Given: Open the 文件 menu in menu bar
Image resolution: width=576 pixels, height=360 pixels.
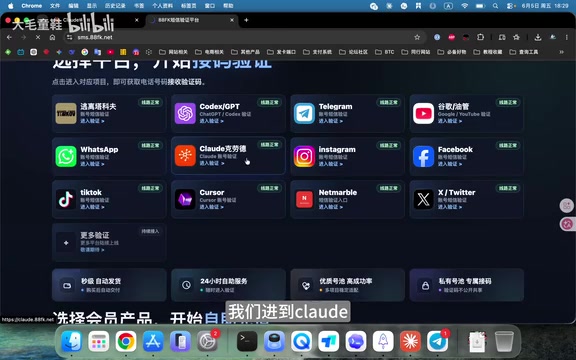Looking at the screenshot, I should pyautogui.click(x=55, y=6).
